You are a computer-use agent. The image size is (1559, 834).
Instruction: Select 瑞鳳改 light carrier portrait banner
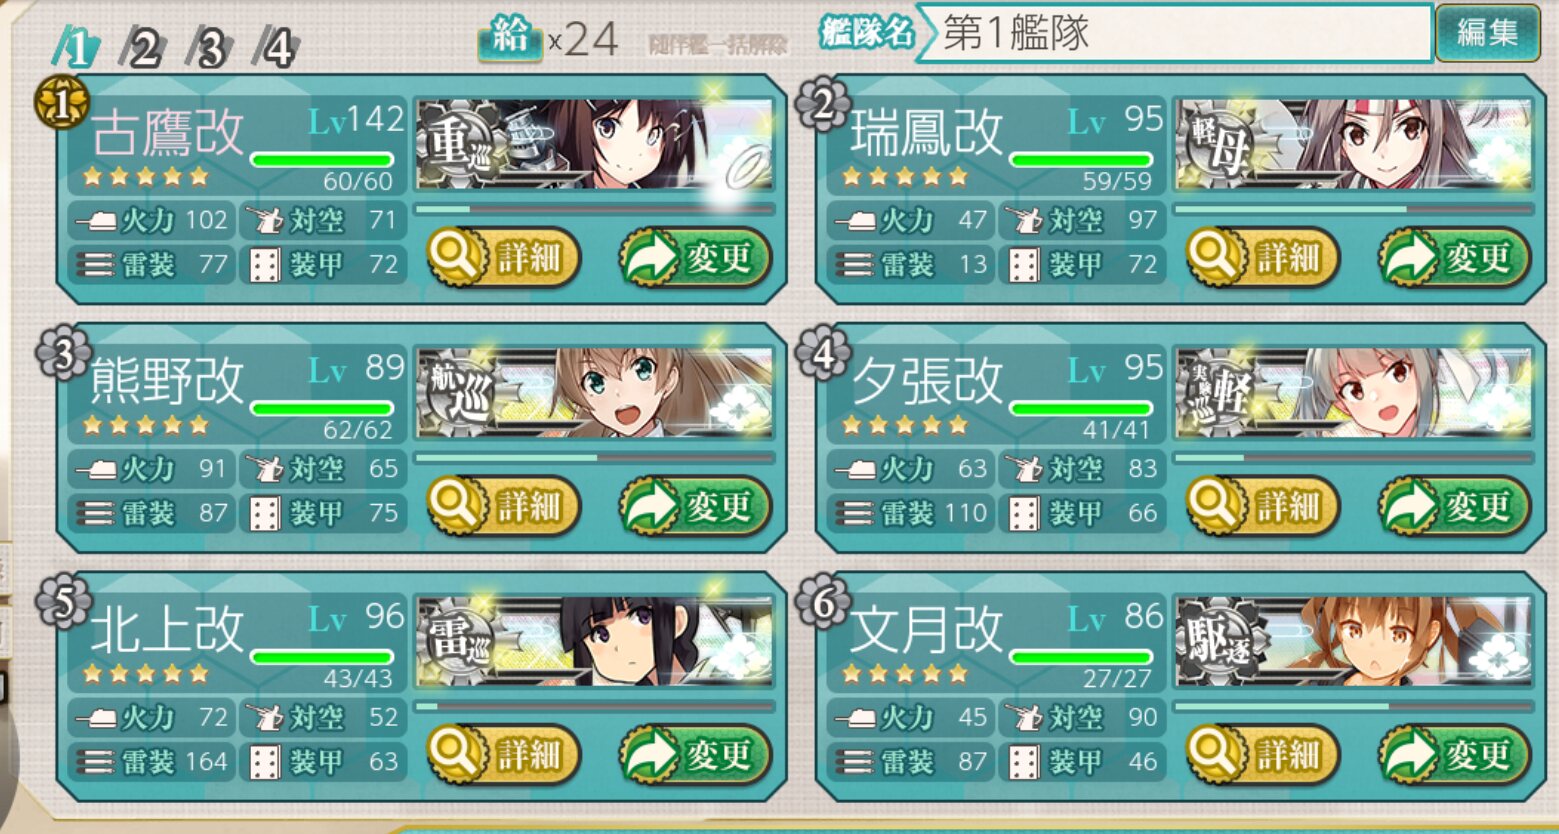[1354, 145]
